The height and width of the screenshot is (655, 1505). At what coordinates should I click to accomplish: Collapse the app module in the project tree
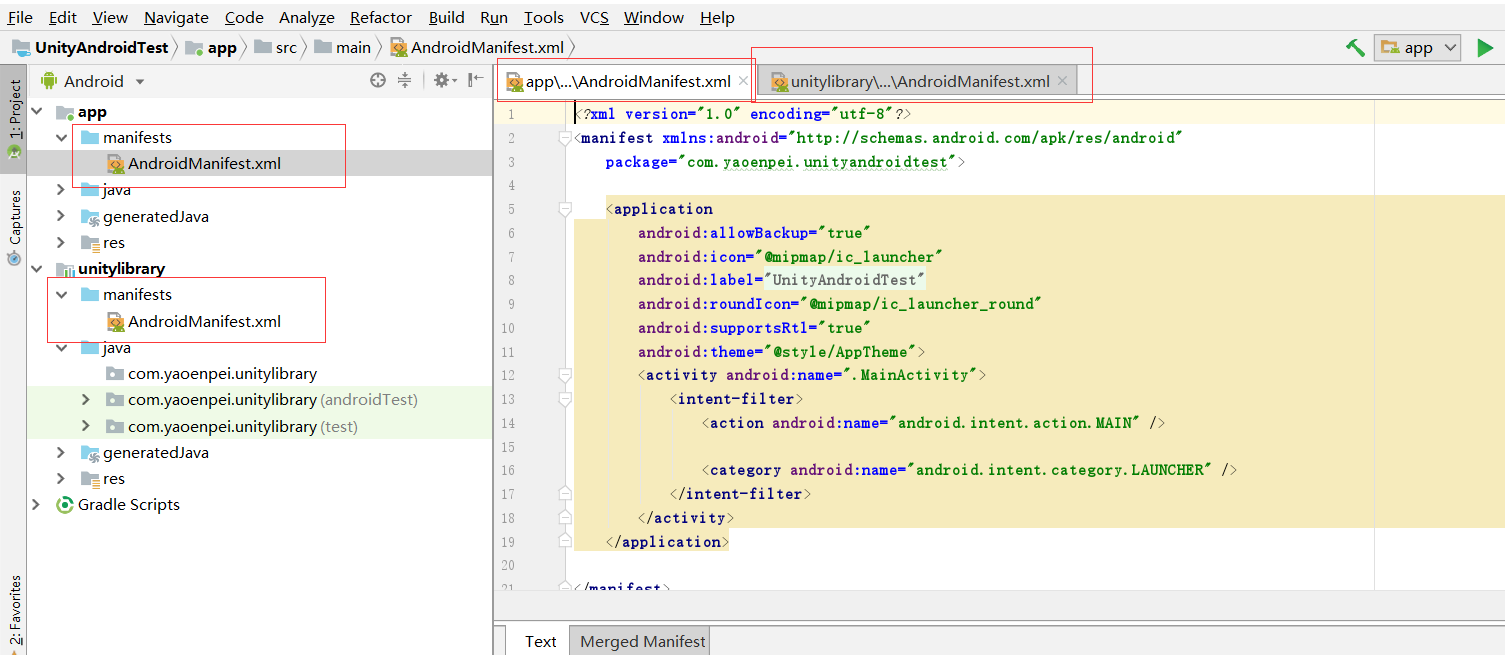click(37, 111)
